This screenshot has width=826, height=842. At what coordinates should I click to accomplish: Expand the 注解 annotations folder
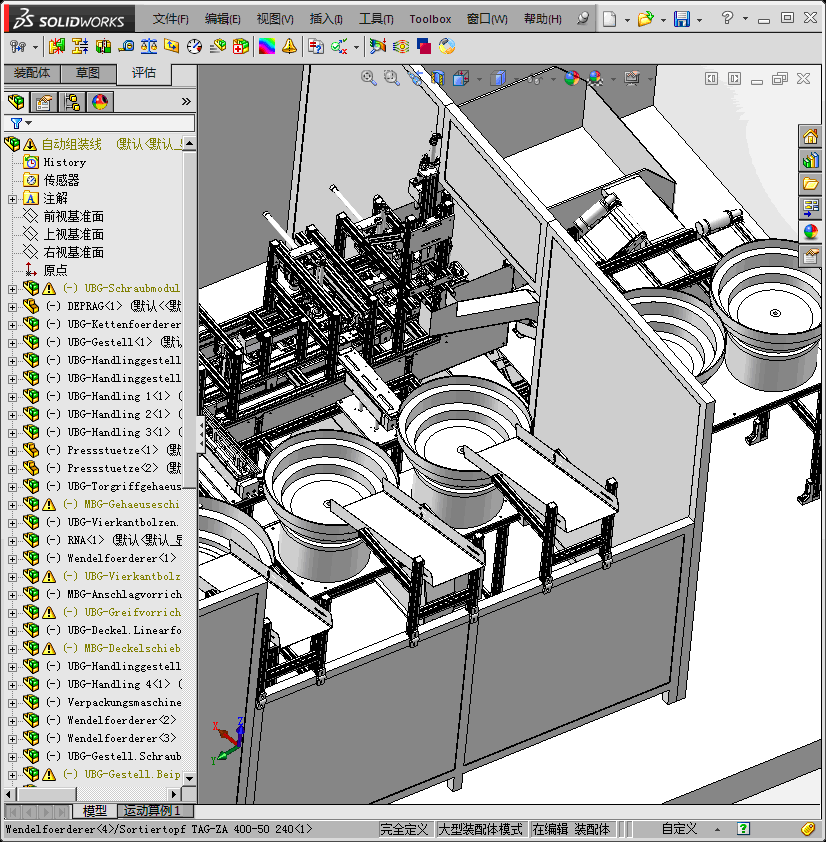click(x=12, y=198)
